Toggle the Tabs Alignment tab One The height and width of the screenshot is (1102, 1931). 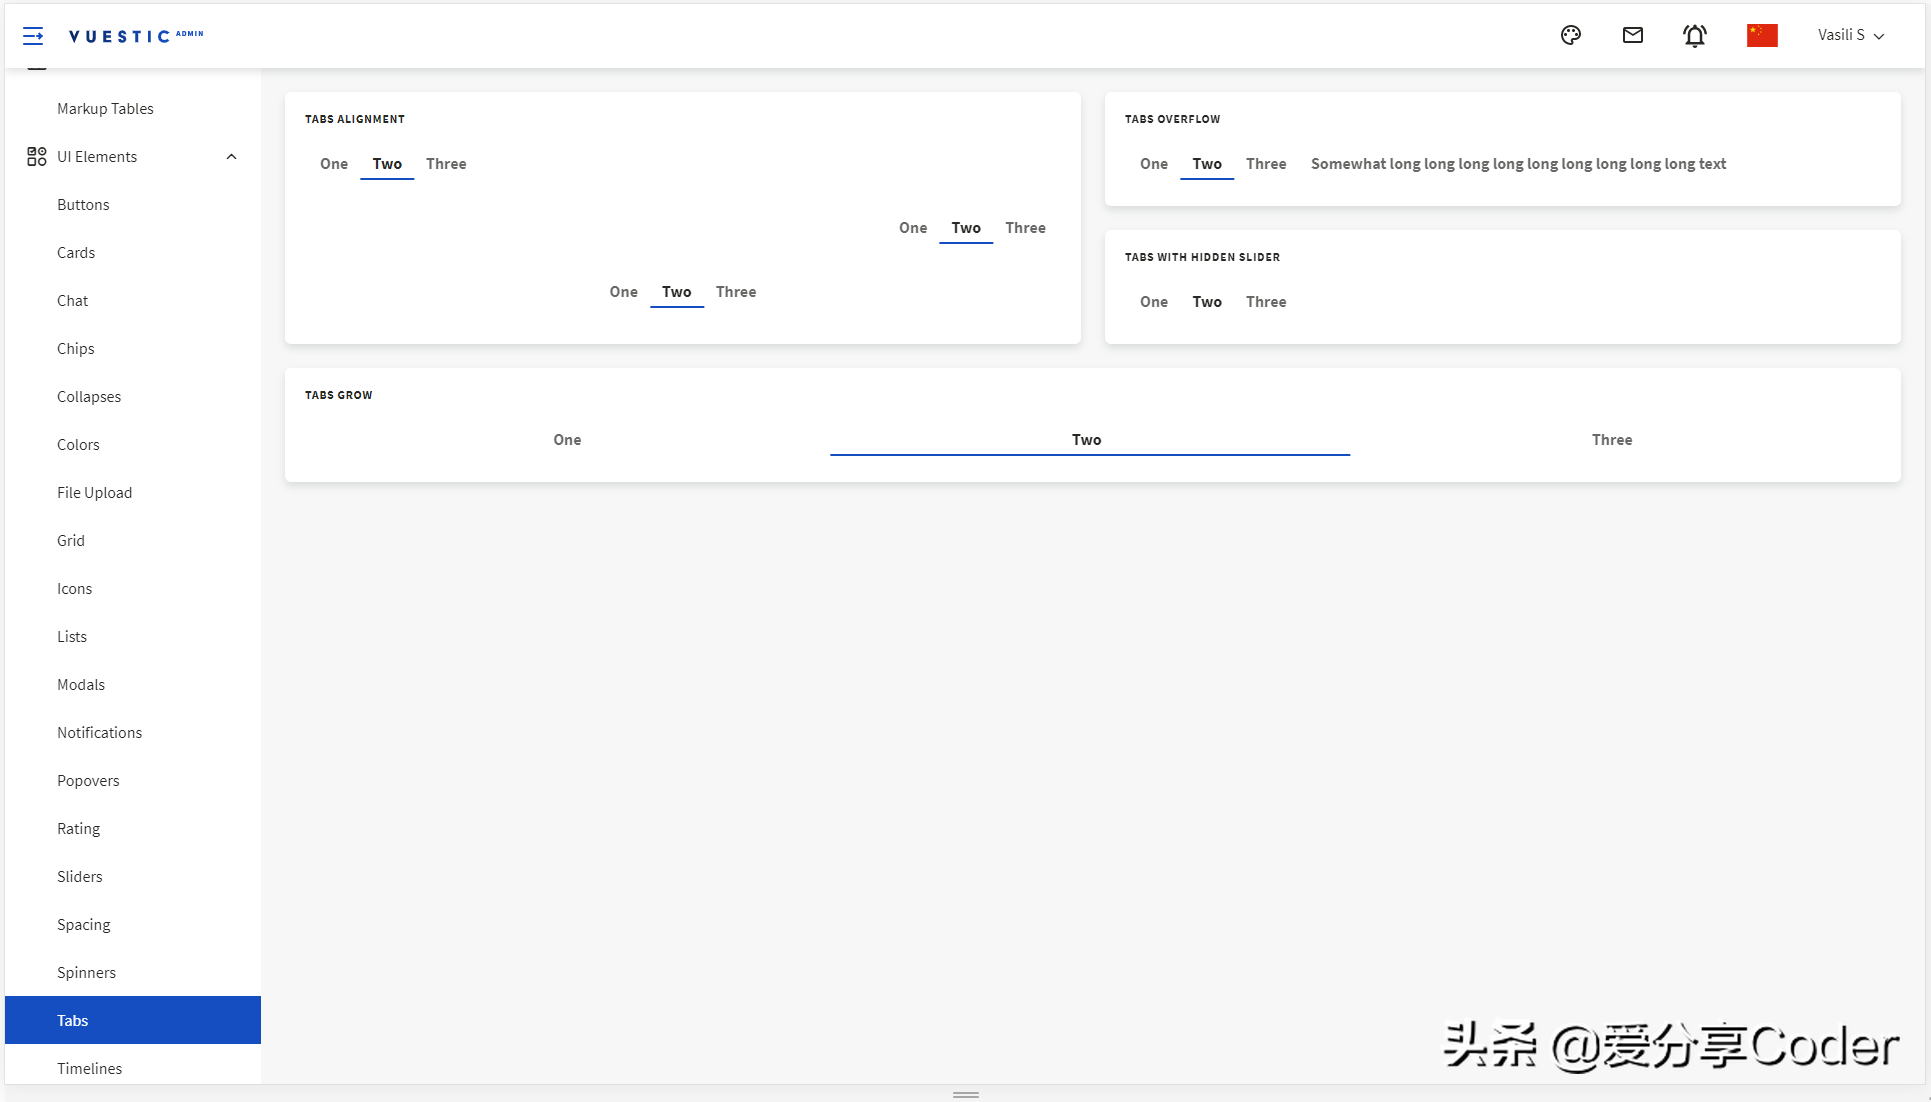click(333, 163)
